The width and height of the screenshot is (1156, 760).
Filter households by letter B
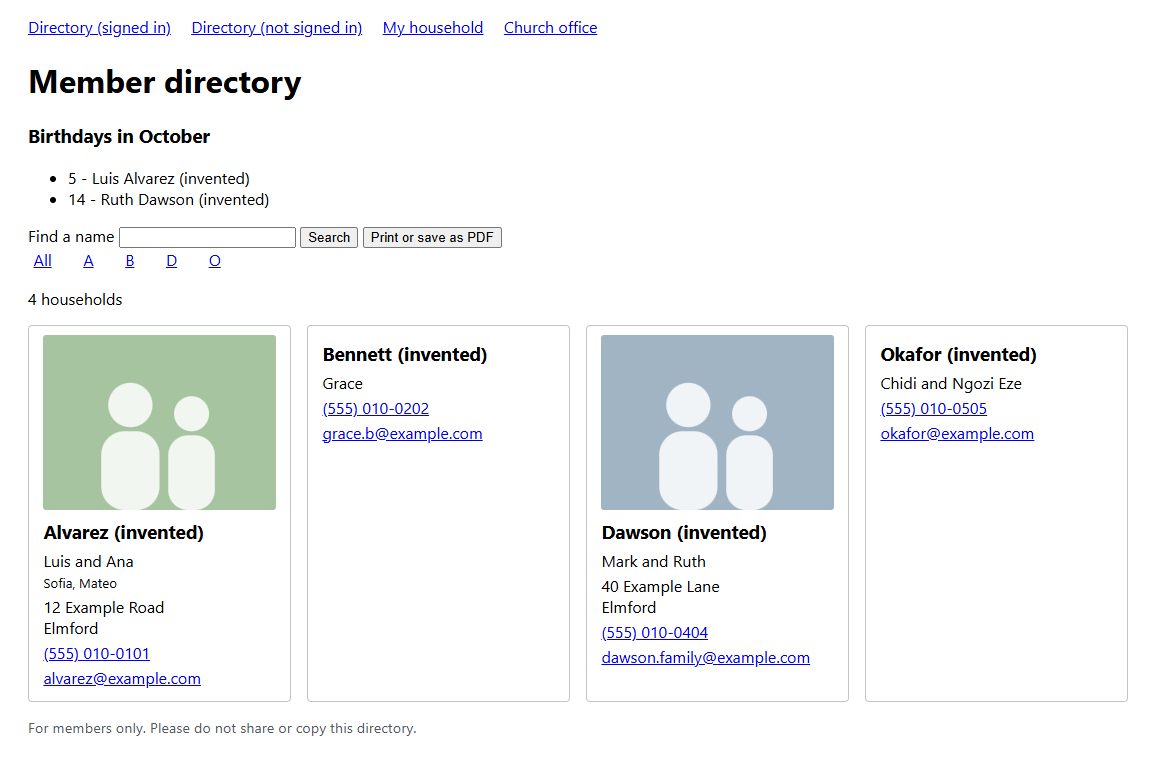[x=130, y=261]
